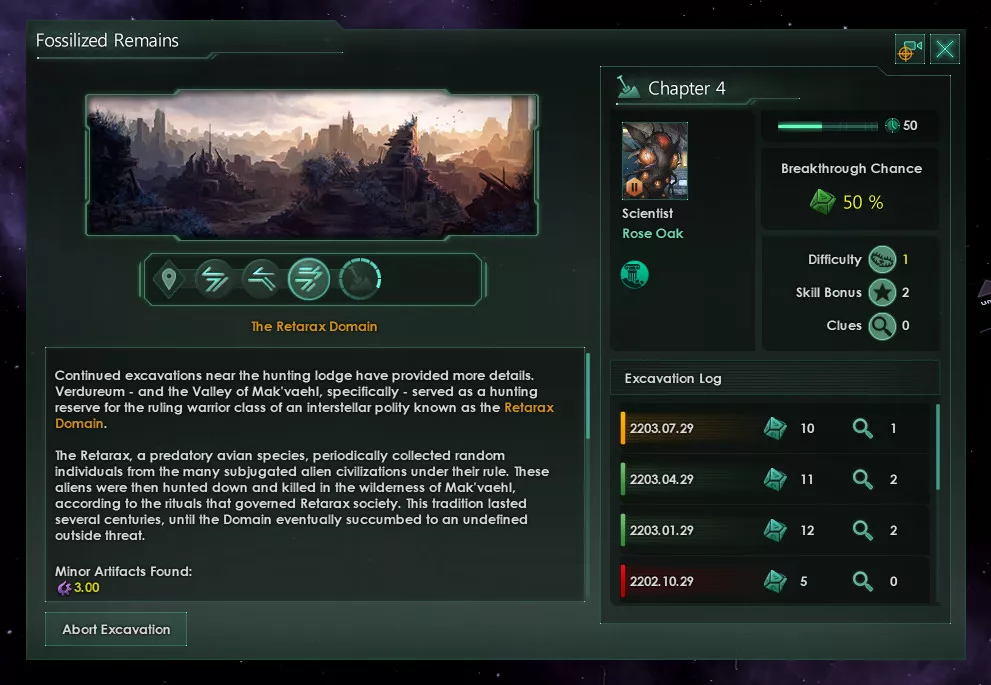
Task: Click the green Breakthrough Chance die
Action: [x=822, y=202]
